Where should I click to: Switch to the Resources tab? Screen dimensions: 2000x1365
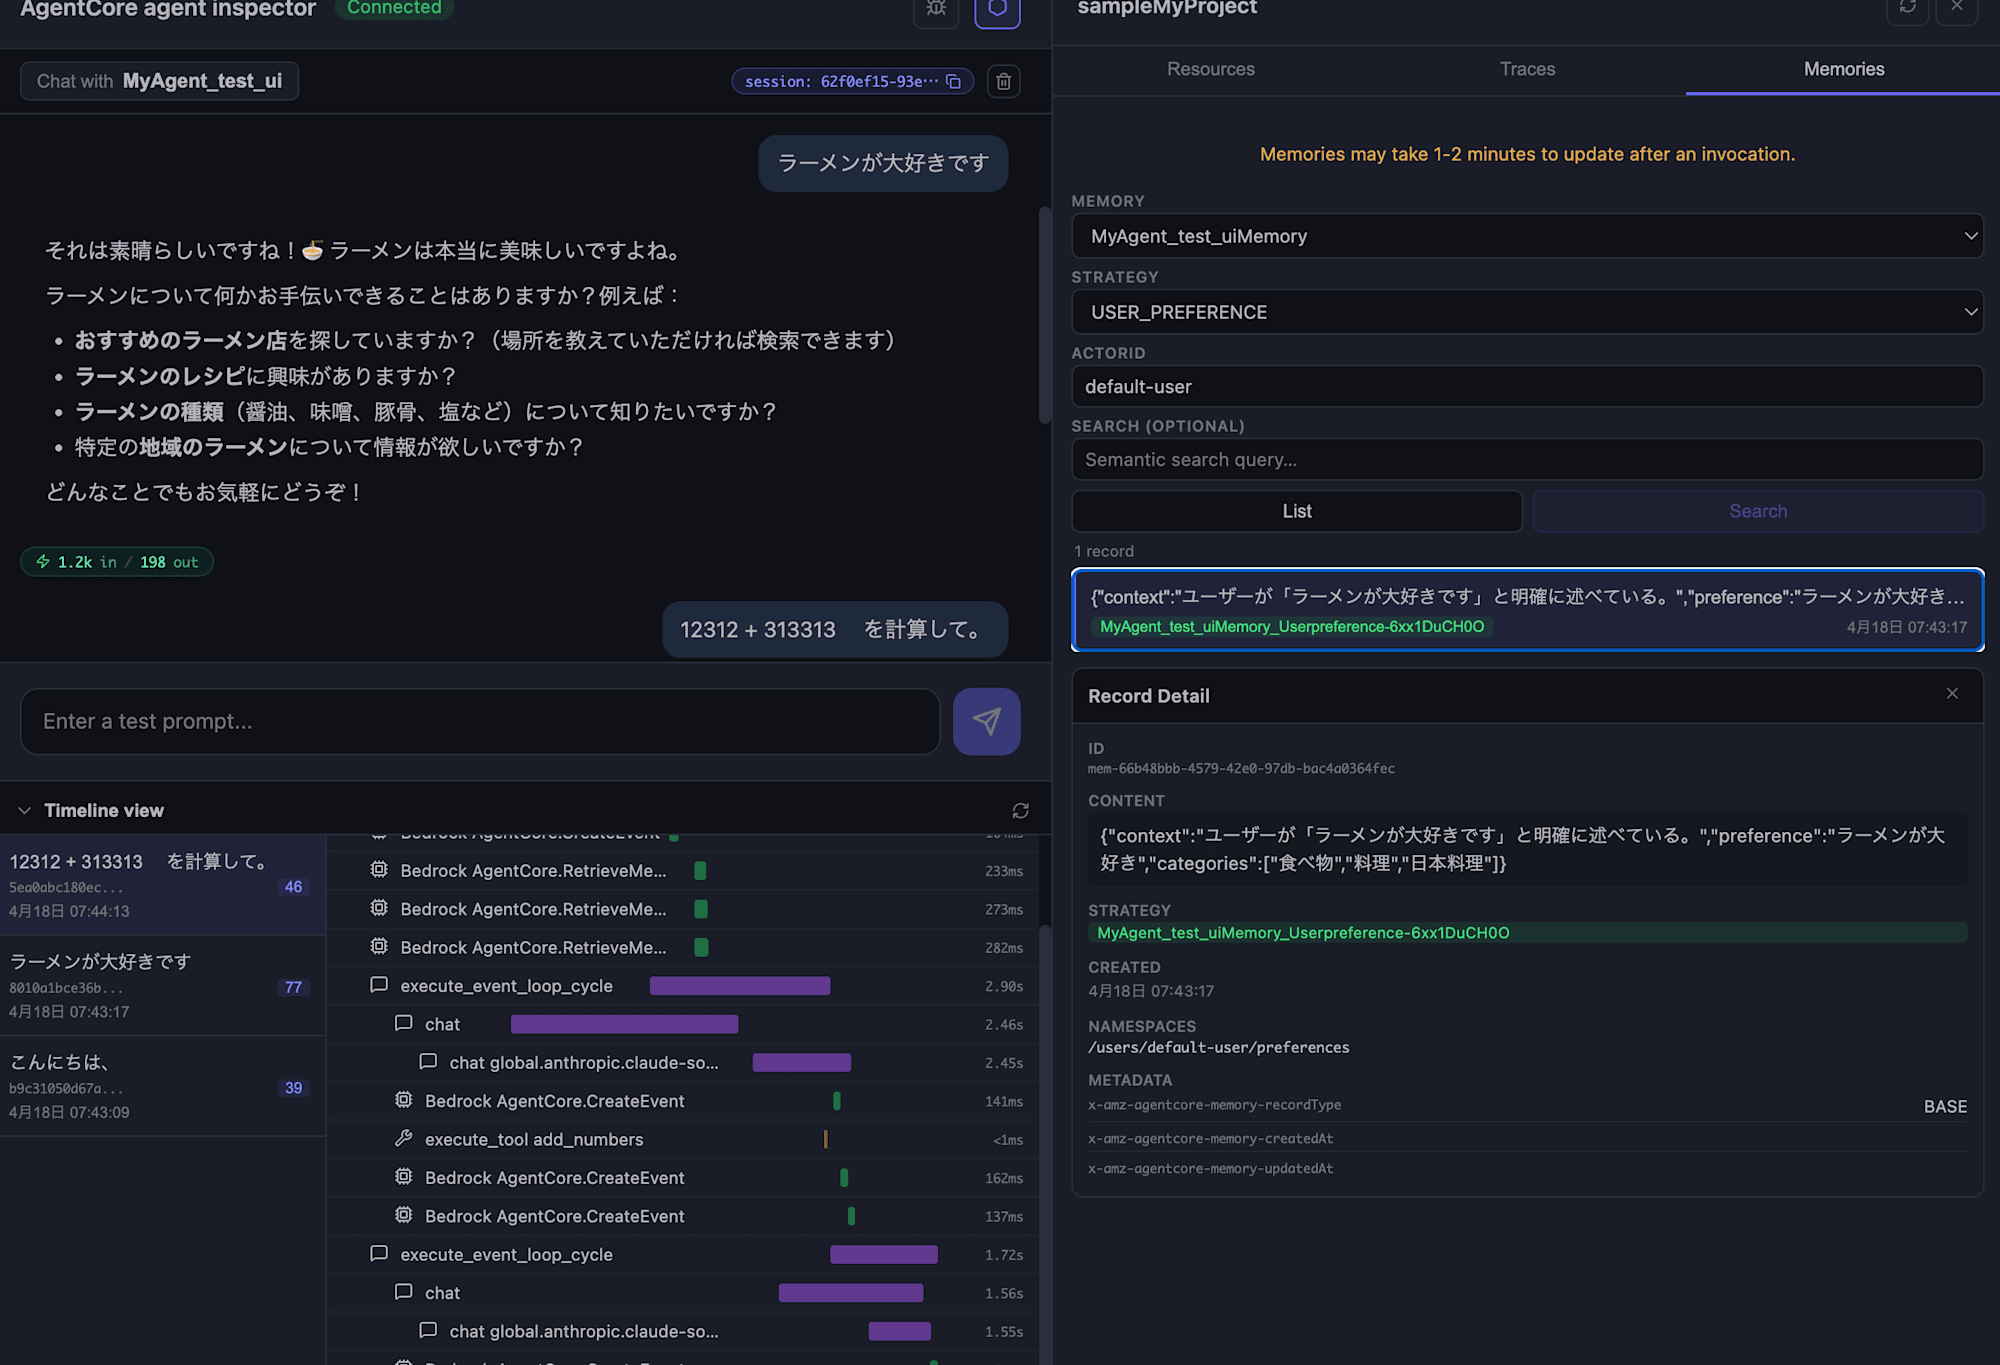coord(1210,69)
